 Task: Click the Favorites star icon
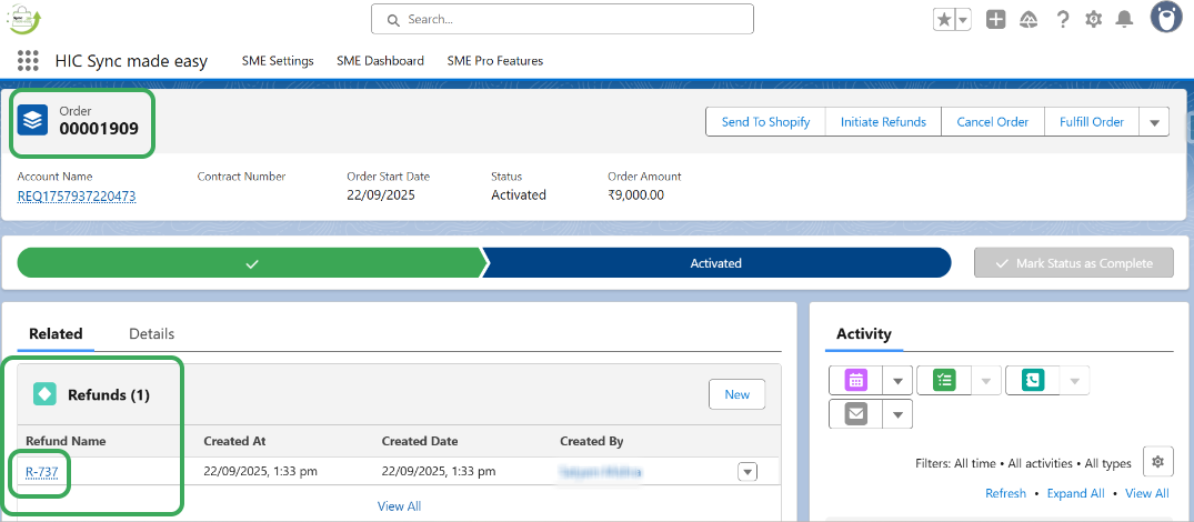pyautogui.click(x=944, y=20)
